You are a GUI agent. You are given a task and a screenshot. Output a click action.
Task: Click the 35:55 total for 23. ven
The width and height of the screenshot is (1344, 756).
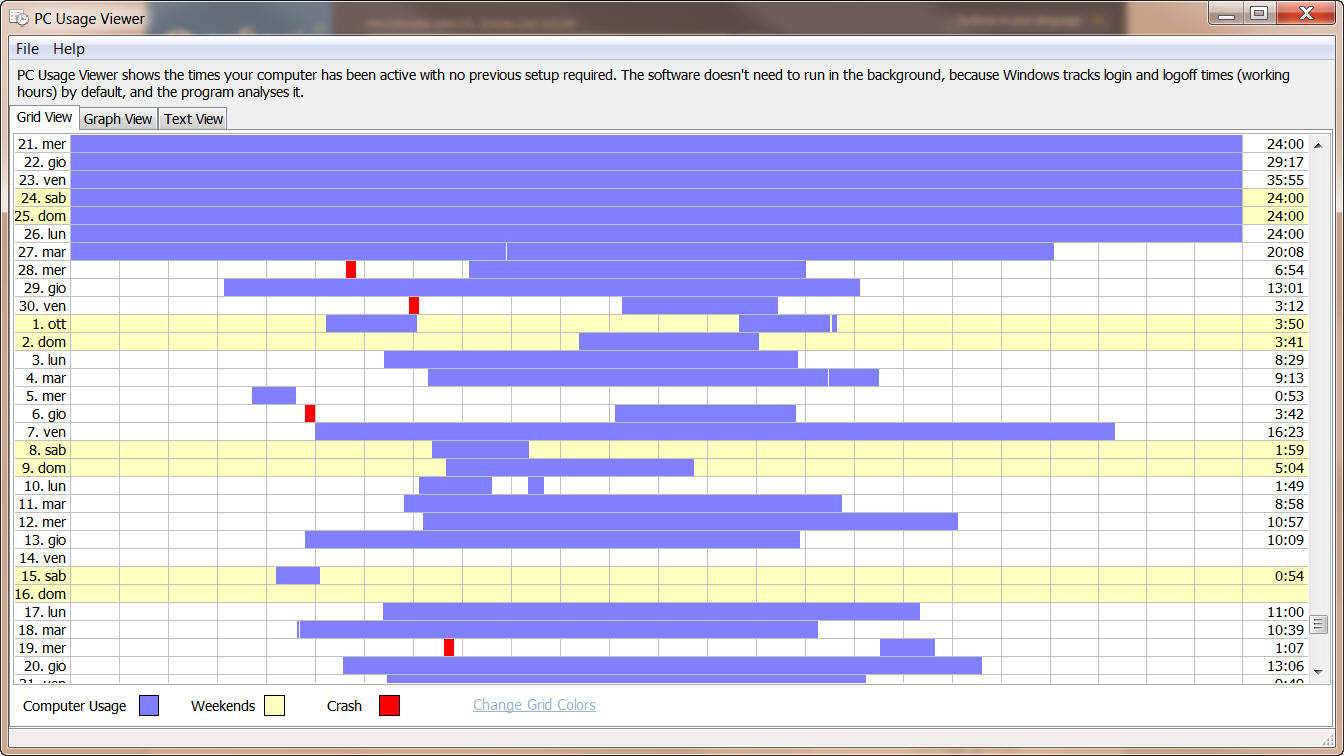[1285, 180]
